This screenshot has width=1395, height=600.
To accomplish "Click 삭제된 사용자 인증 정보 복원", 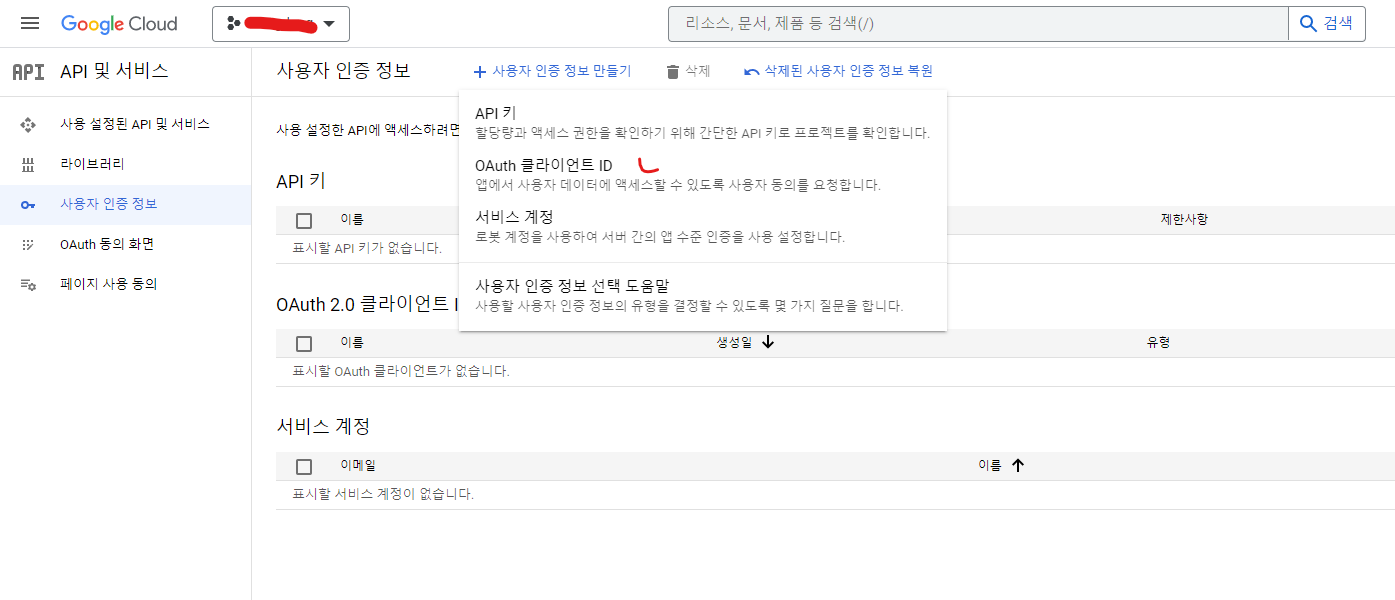I will click(x=838, y=71).
